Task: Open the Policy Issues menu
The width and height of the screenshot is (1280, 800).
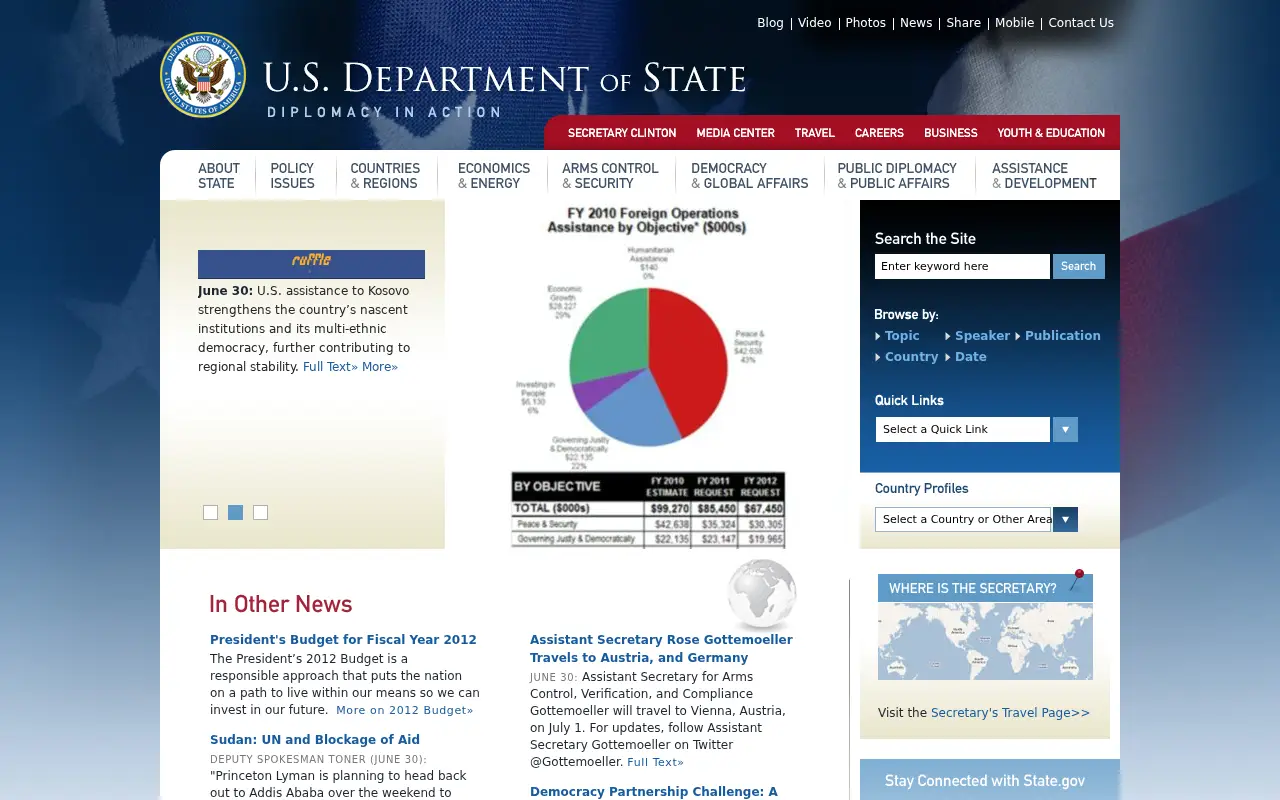Action: 292,176
